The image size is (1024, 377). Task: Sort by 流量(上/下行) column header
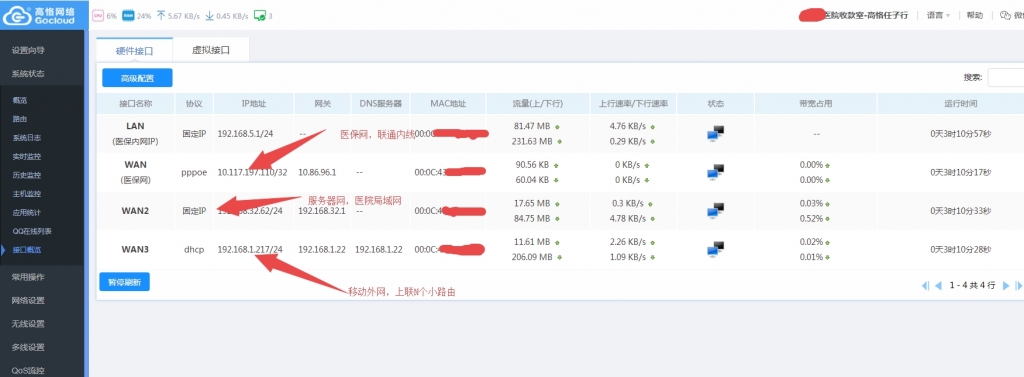pos(538,104)
